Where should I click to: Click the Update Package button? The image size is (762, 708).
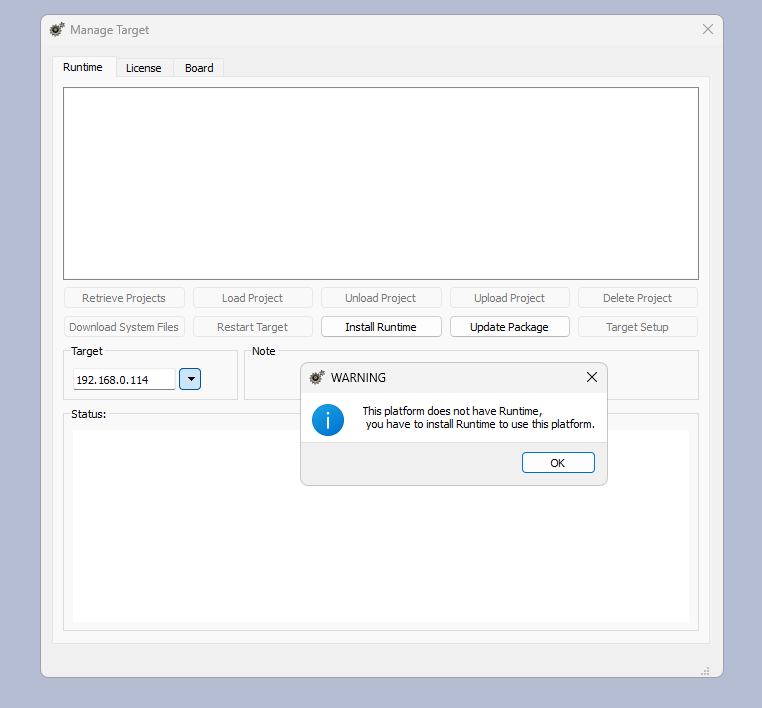pos(509,327)
